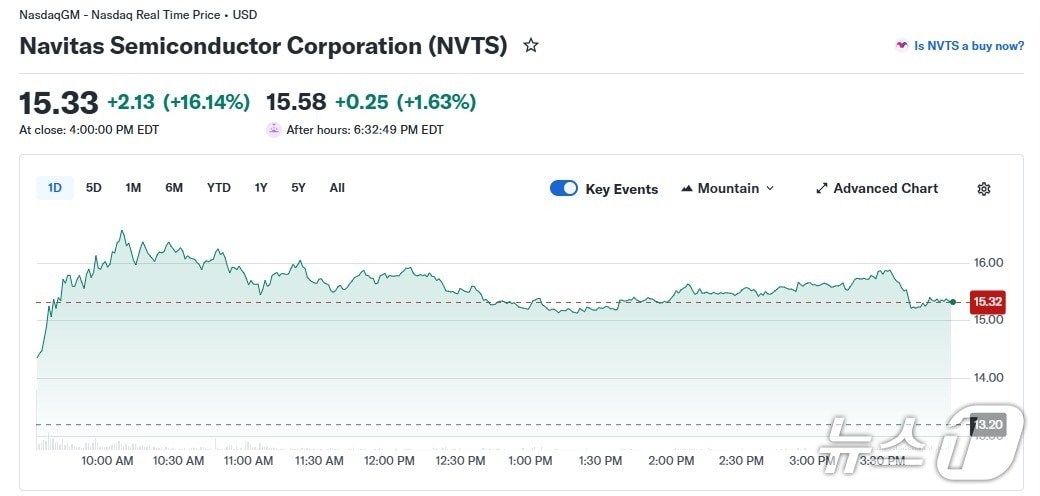
Task: View the 5Y chart range
Action: point(298,188)
